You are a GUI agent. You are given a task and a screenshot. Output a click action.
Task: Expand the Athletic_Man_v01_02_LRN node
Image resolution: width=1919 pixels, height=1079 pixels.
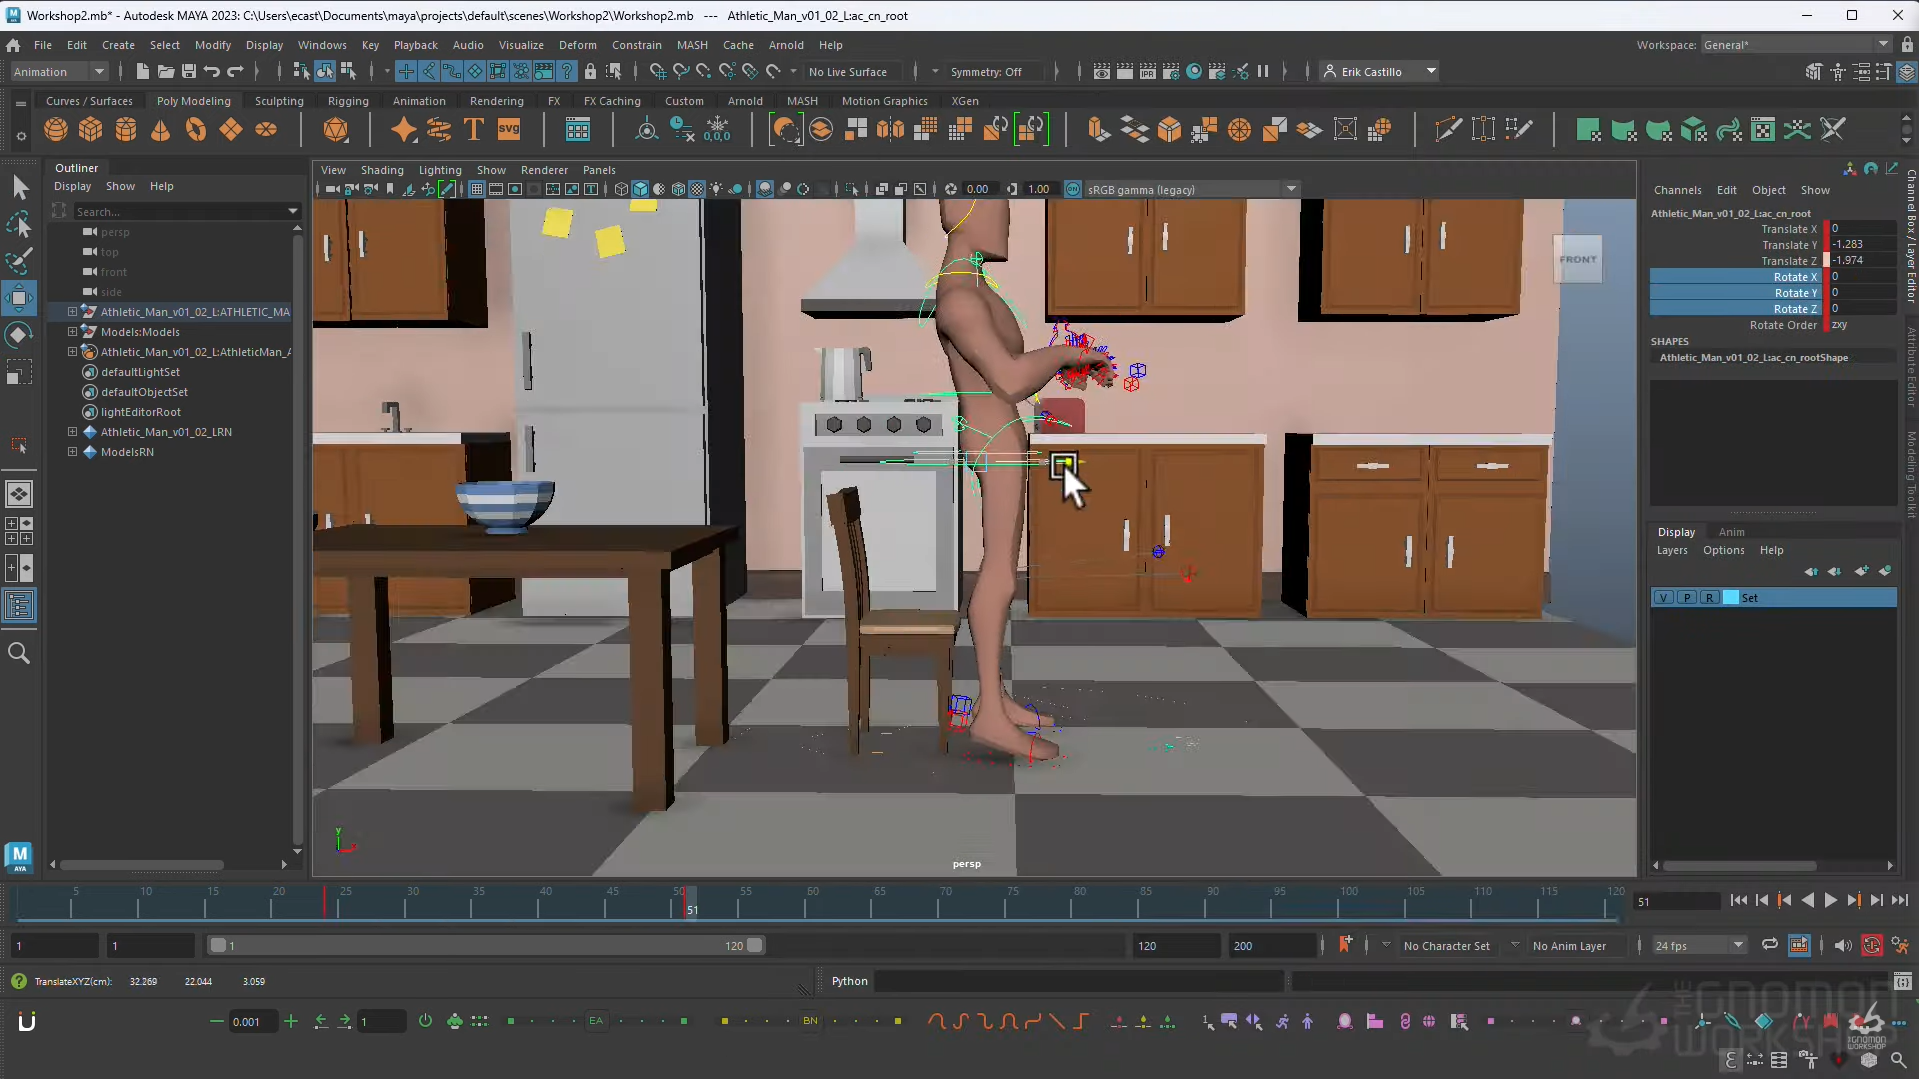pyautogui.click(x=72, y=432)
